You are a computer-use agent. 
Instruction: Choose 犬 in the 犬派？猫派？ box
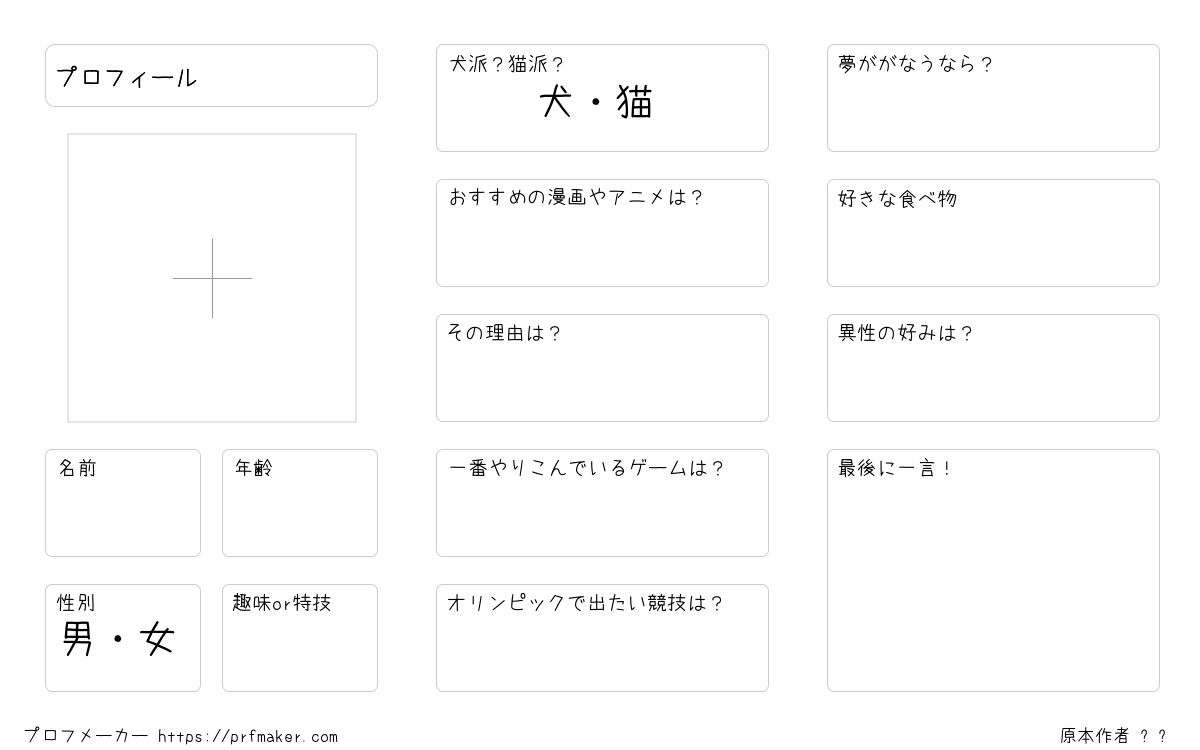click(x=556, y=102)
